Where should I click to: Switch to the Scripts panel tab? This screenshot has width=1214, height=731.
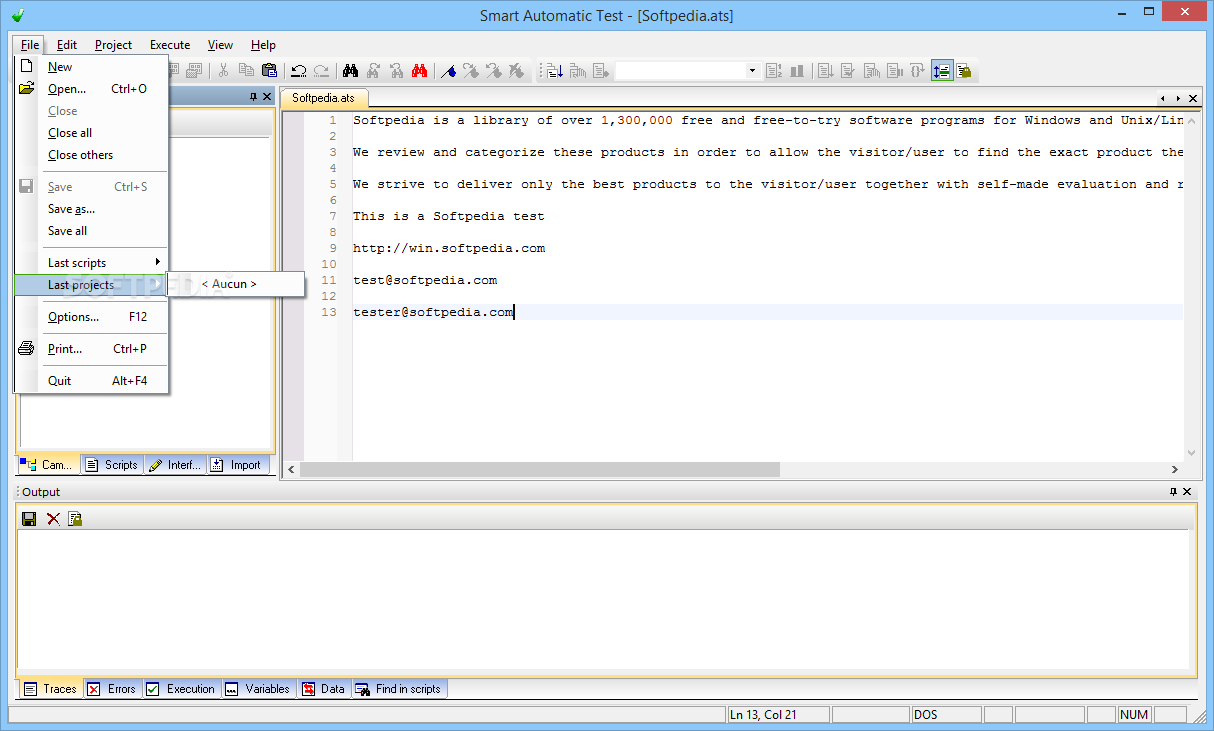(x=111, y=465)
